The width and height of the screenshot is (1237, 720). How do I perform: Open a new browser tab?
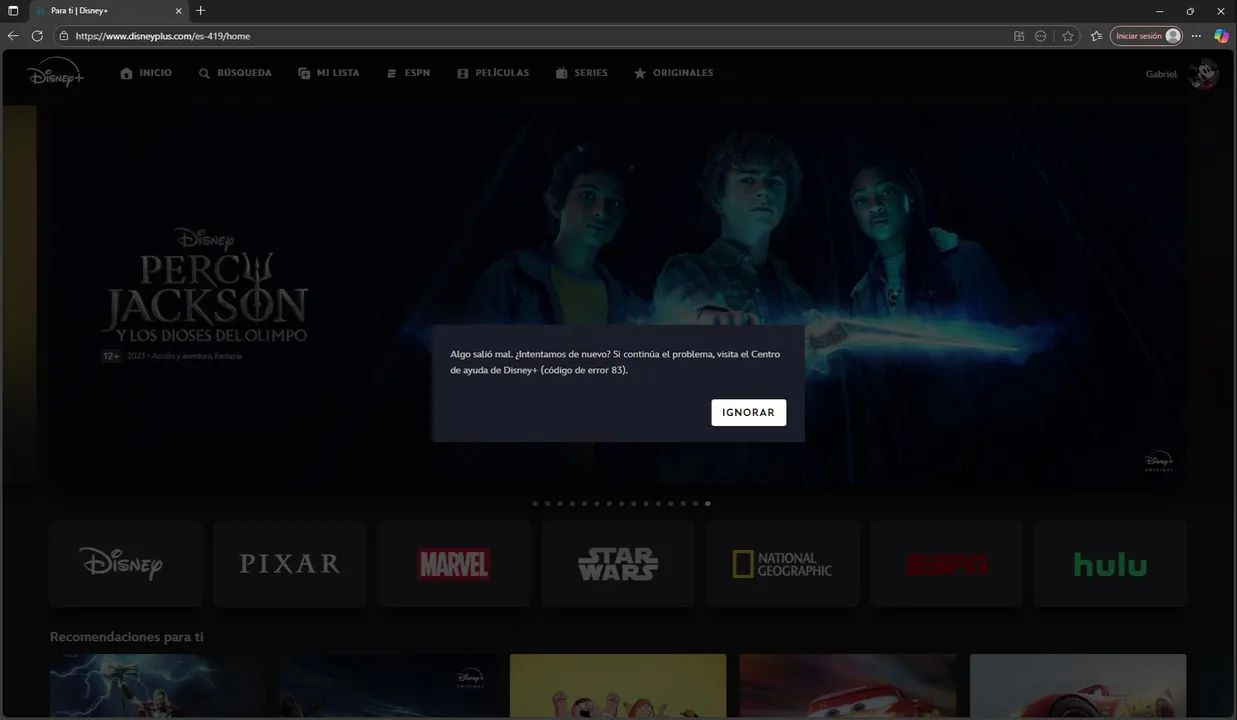click(201, 10)
